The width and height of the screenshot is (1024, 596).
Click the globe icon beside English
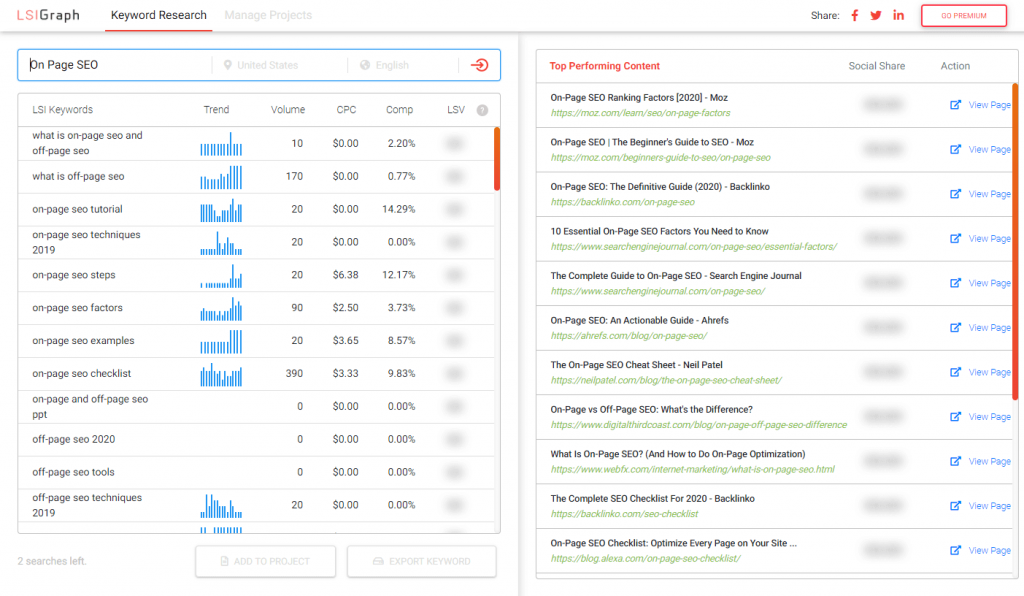pos(365,65)
